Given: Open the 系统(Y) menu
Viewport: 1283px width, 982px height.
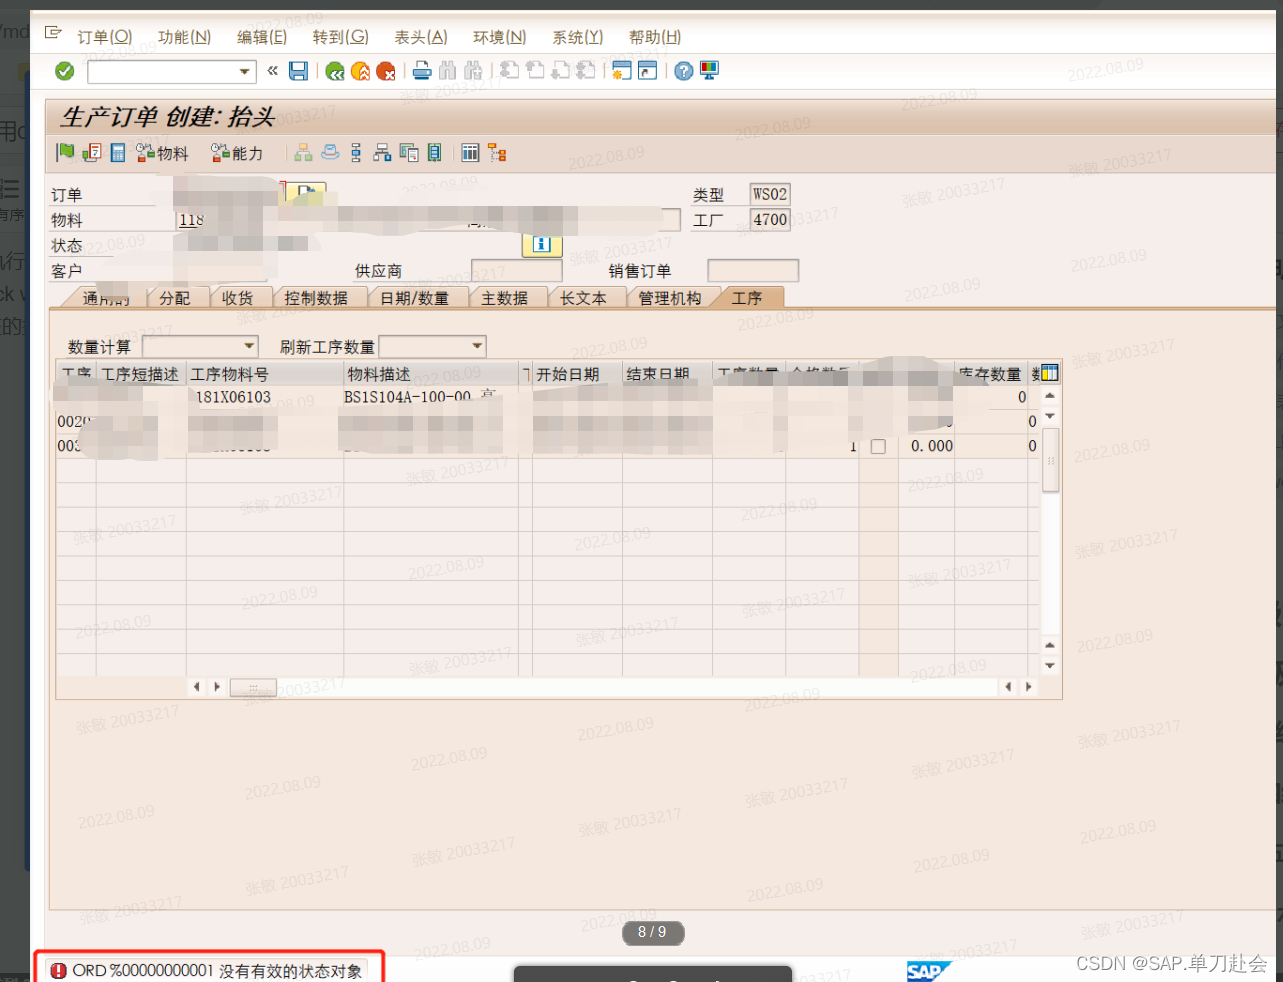Looking at the screenshot, I should tap(578, 37).
